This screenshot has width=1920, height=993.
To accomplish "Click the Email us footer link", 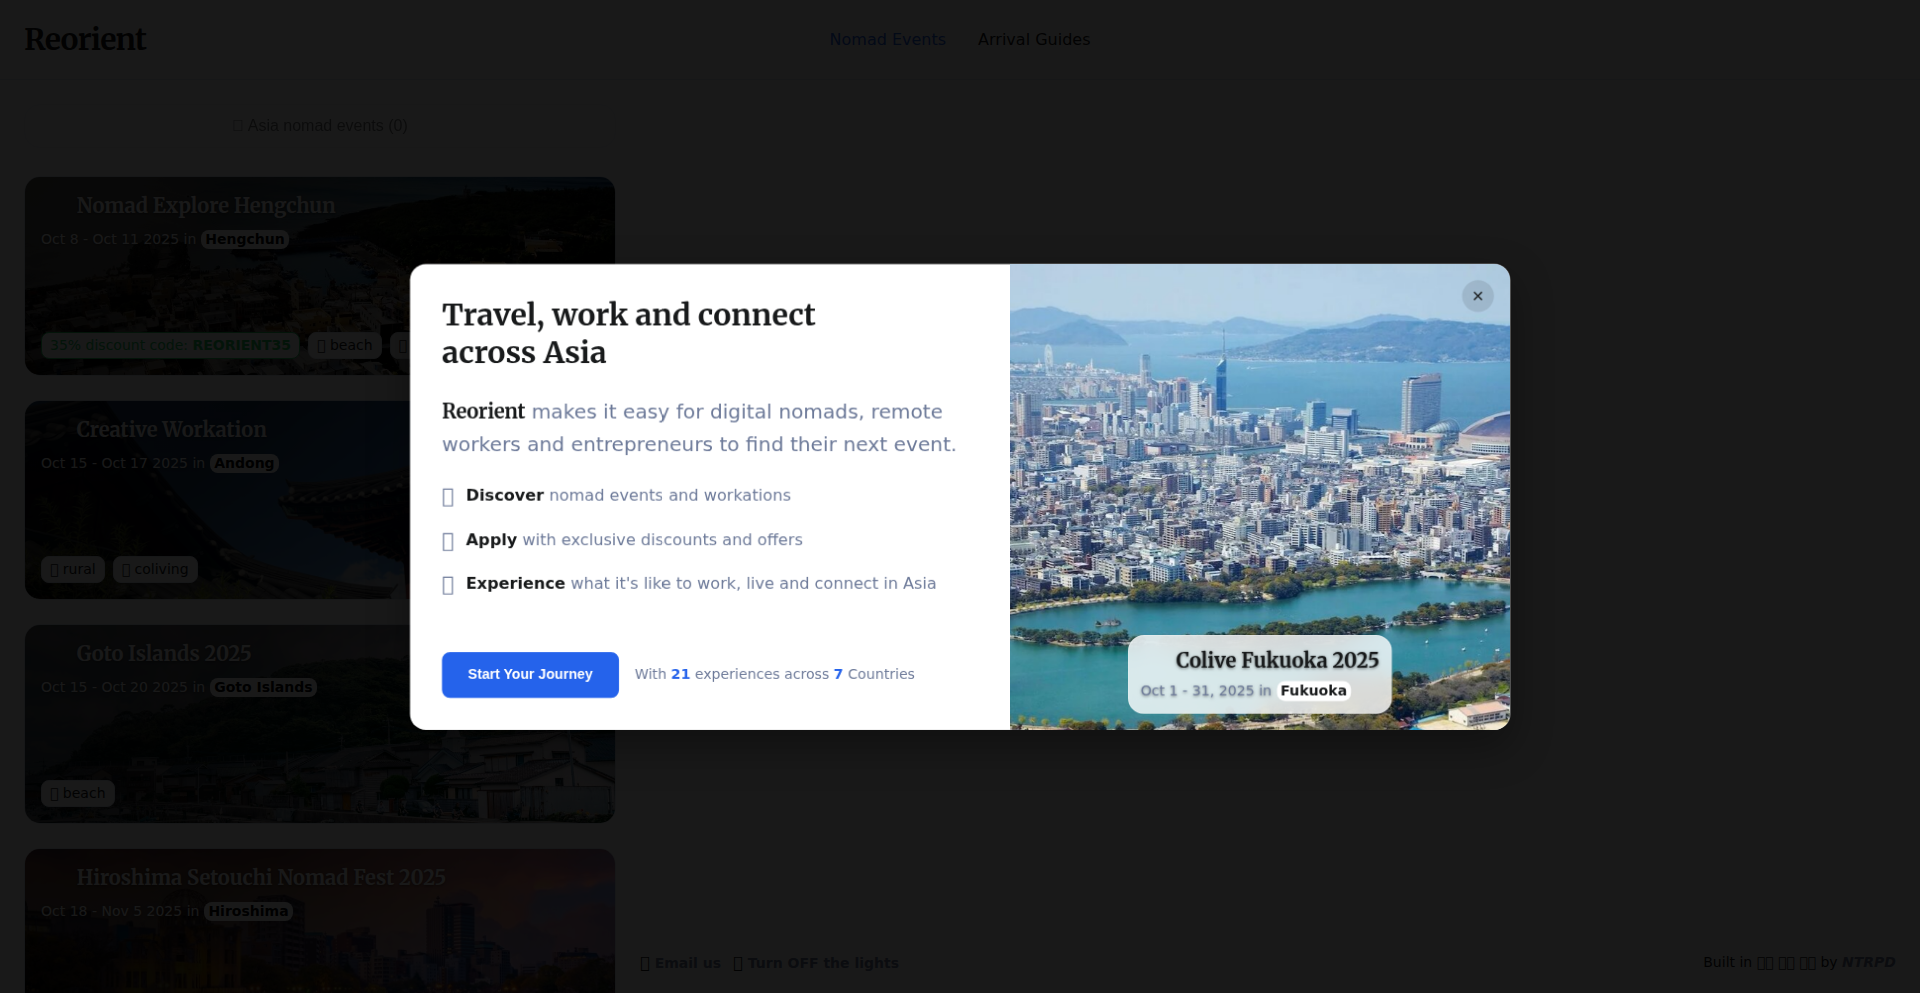I will click(680, 963).
